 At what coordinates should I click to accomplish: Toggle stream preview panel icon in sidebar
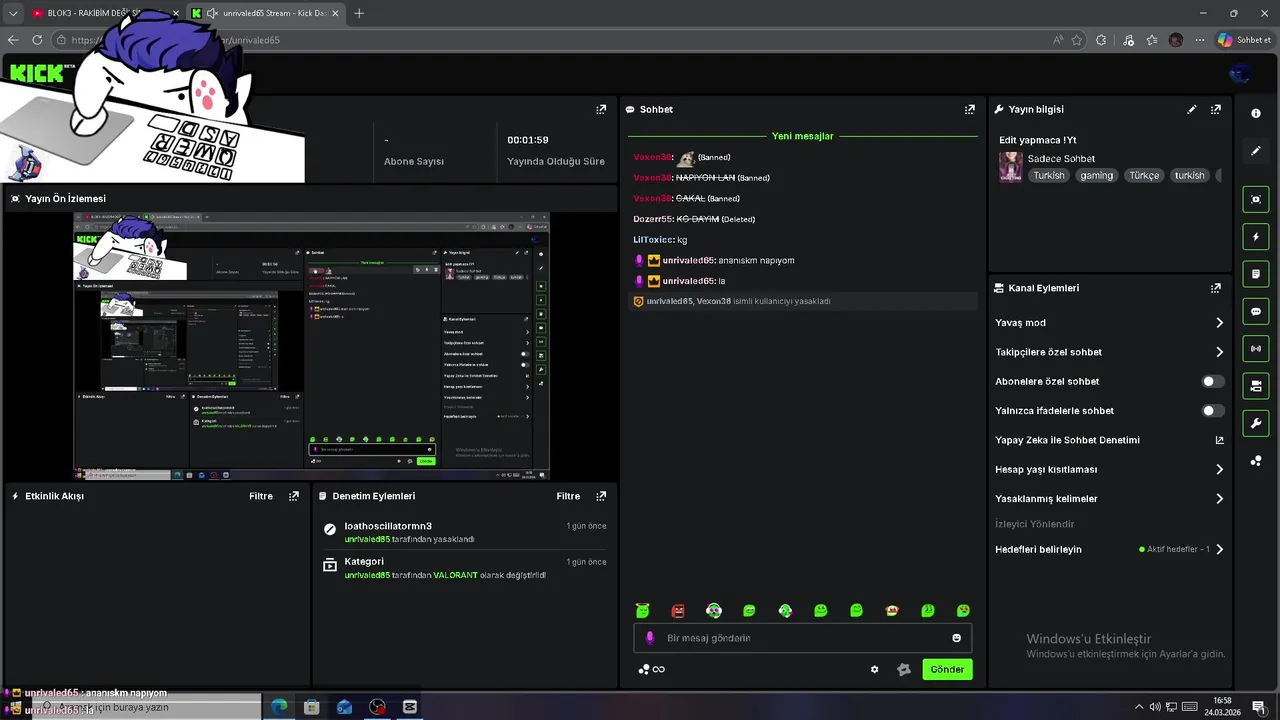pyautogui.click(x=1256, y=199)
